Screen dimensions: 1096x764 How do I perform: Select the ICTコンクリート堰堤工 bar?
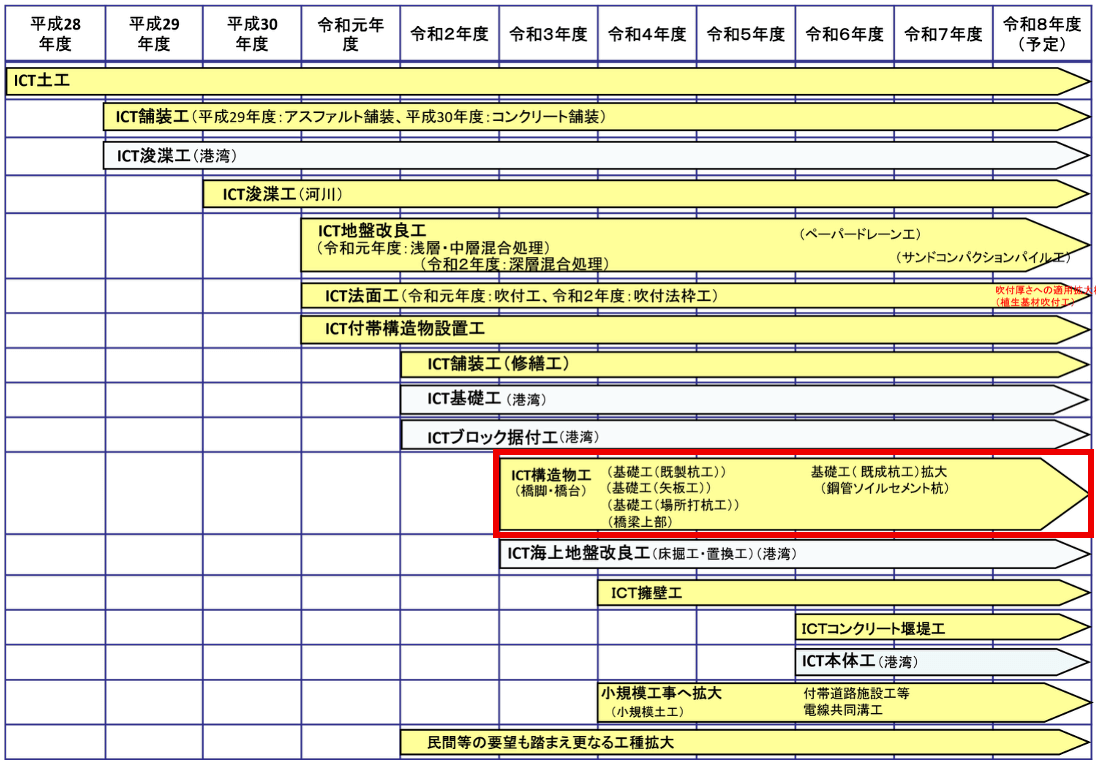[873, 629]
